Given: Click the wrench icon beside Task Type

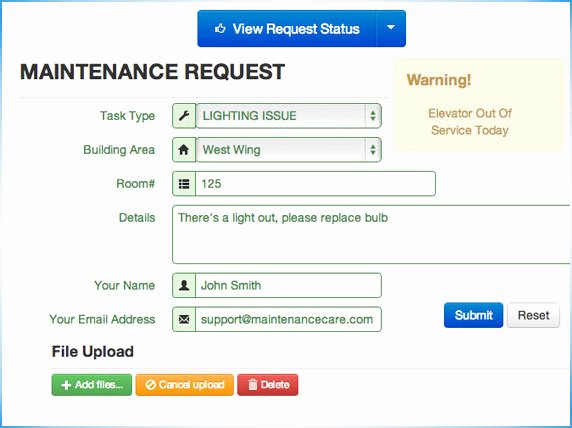Looking at the screenshot, I should tap(184, 116).
